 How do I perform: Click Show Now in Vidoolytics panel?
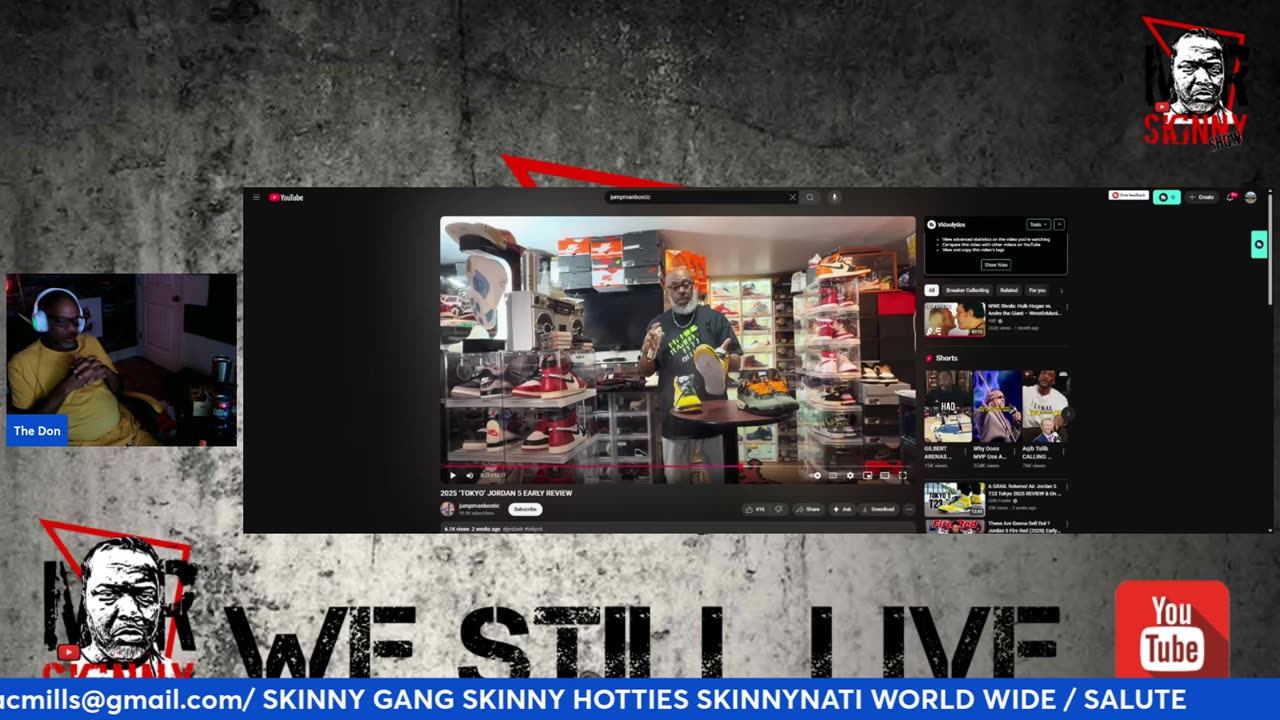click(x=996, y=265)
